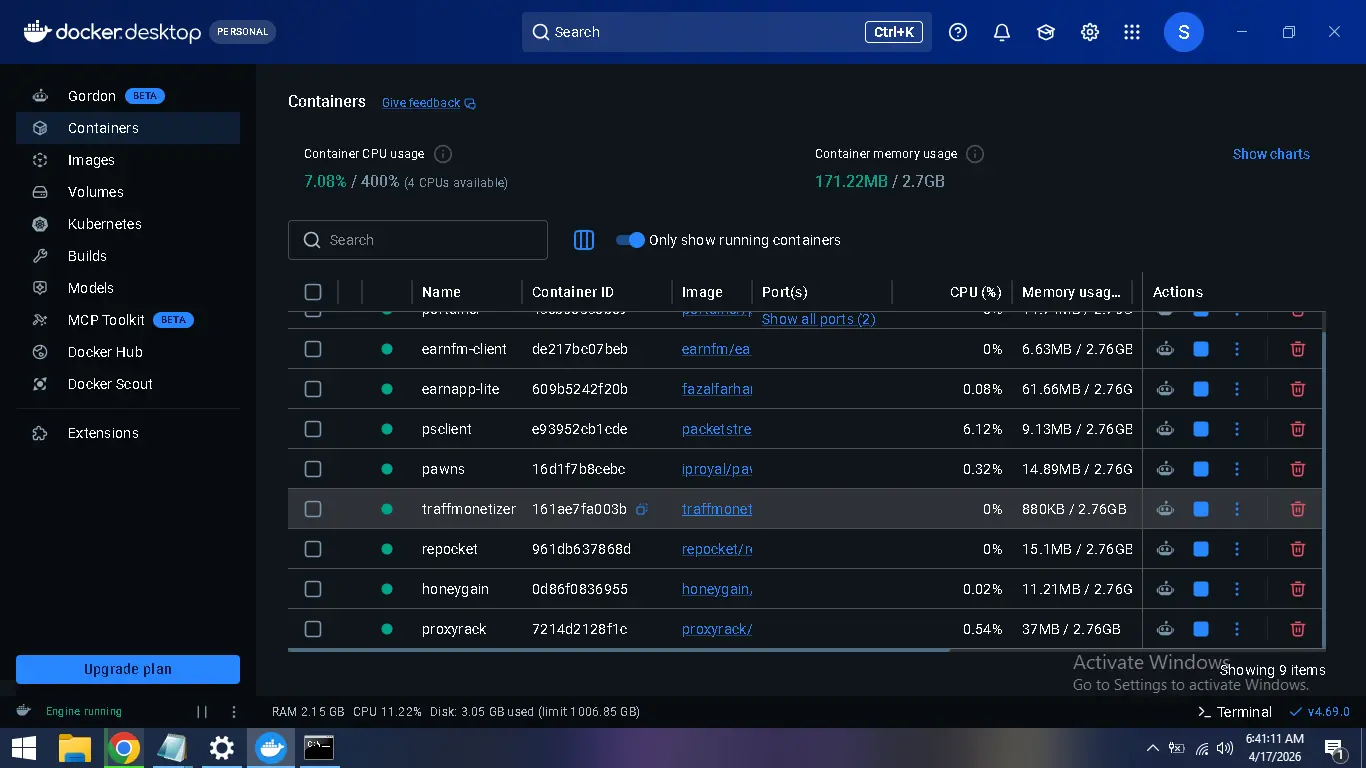The image size is (1366, 768).
Task: Open Docker Desktop settings gear
Action: [1090, 32]
